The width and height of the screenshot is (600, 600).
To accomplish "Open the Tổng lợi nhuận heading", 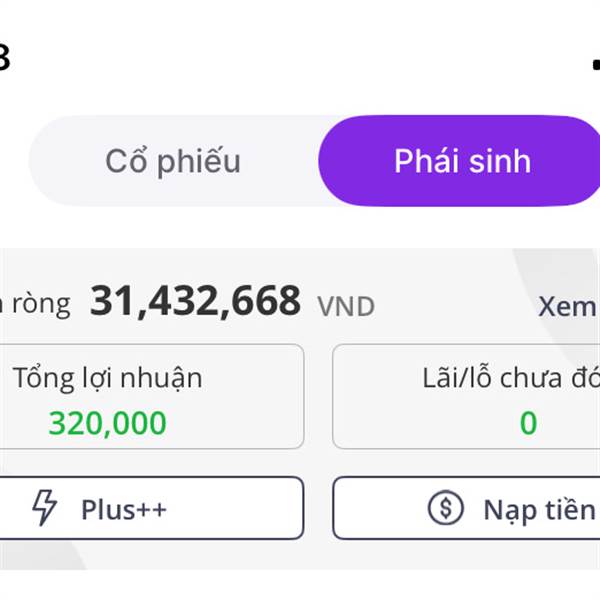I will 108,378.
